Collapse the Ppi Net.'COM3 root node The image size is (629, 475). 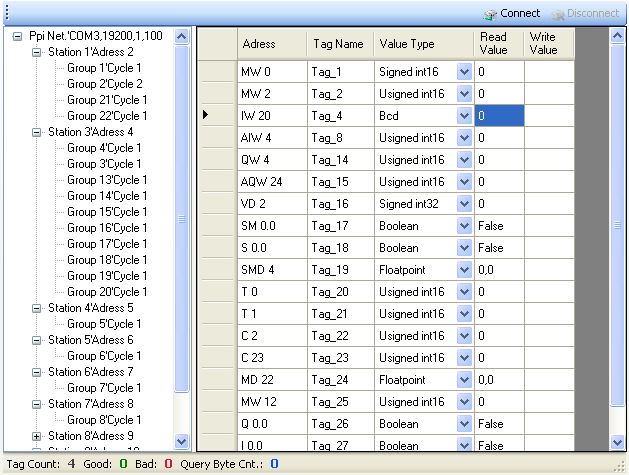pos(19,36)
